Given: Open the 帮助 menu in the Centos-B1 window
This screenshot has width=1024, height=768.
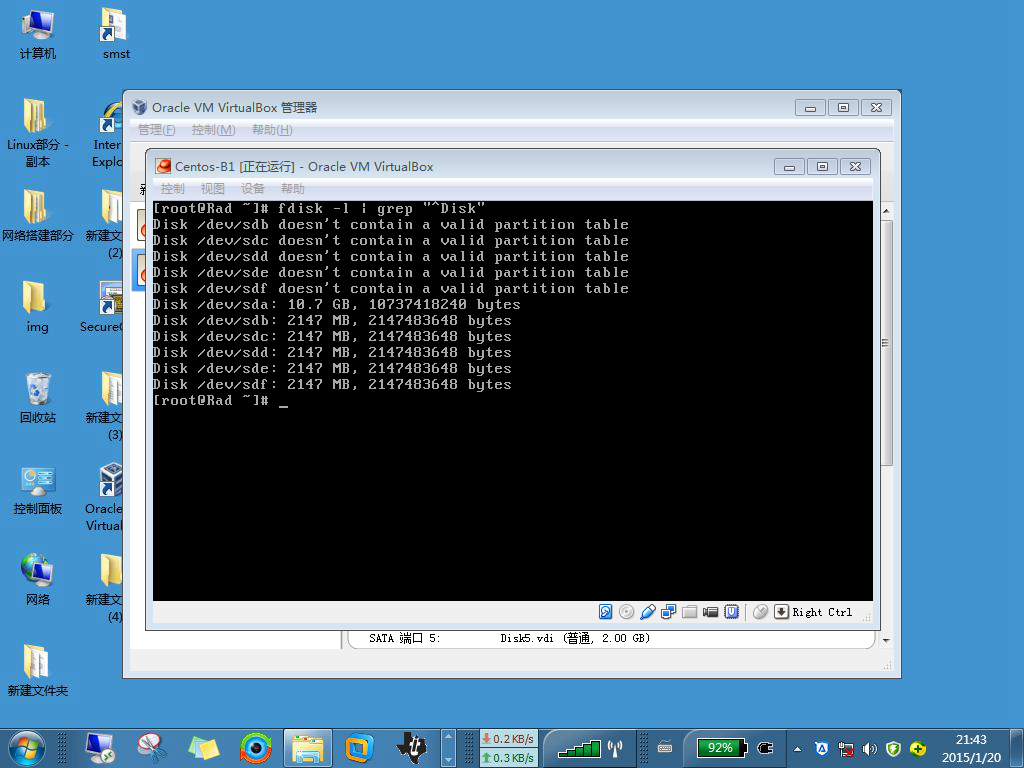Looking at the screenshot, I should click(293, 189).
